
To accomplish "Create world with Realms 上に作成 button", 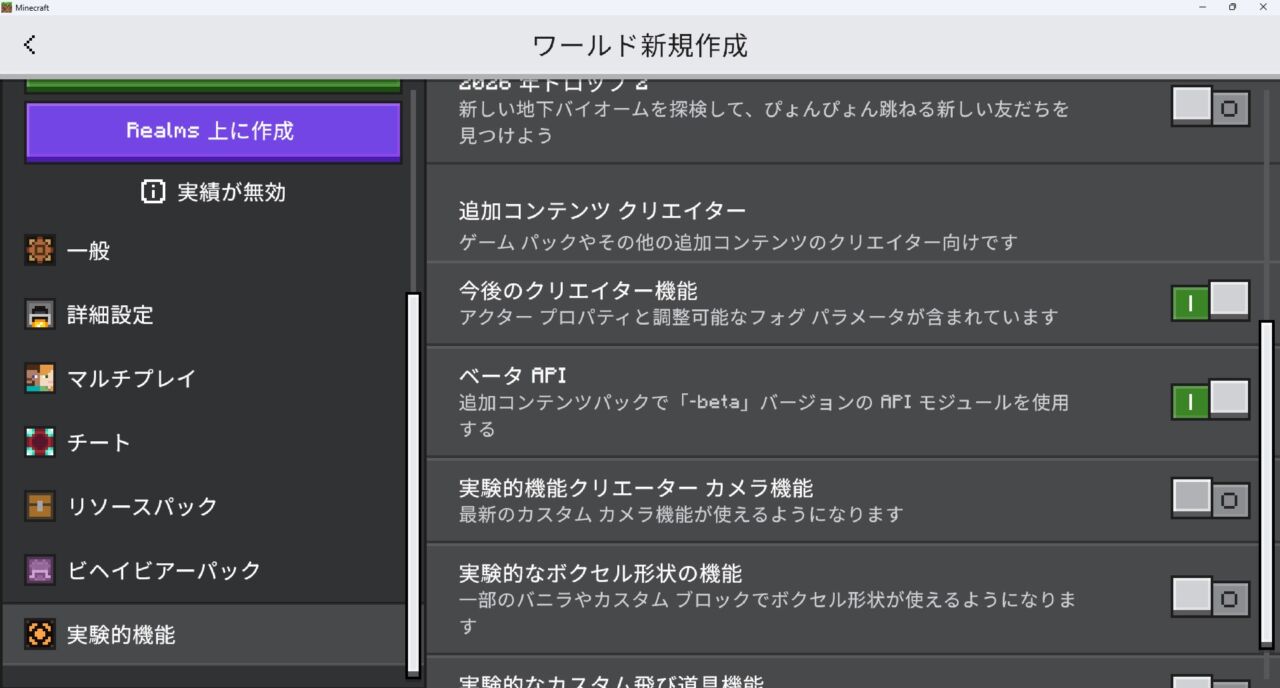I will [x=213, y=131].
